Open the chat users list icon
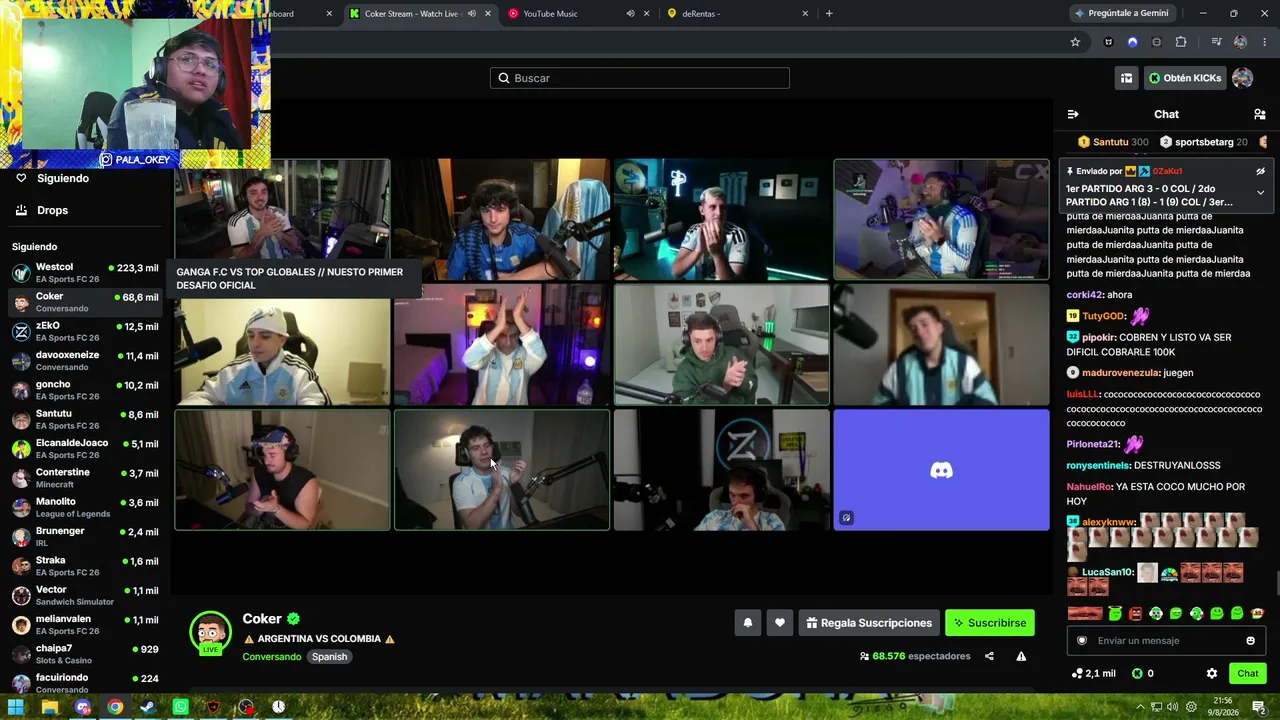1280x720 pixels. tap(1259, 114)
